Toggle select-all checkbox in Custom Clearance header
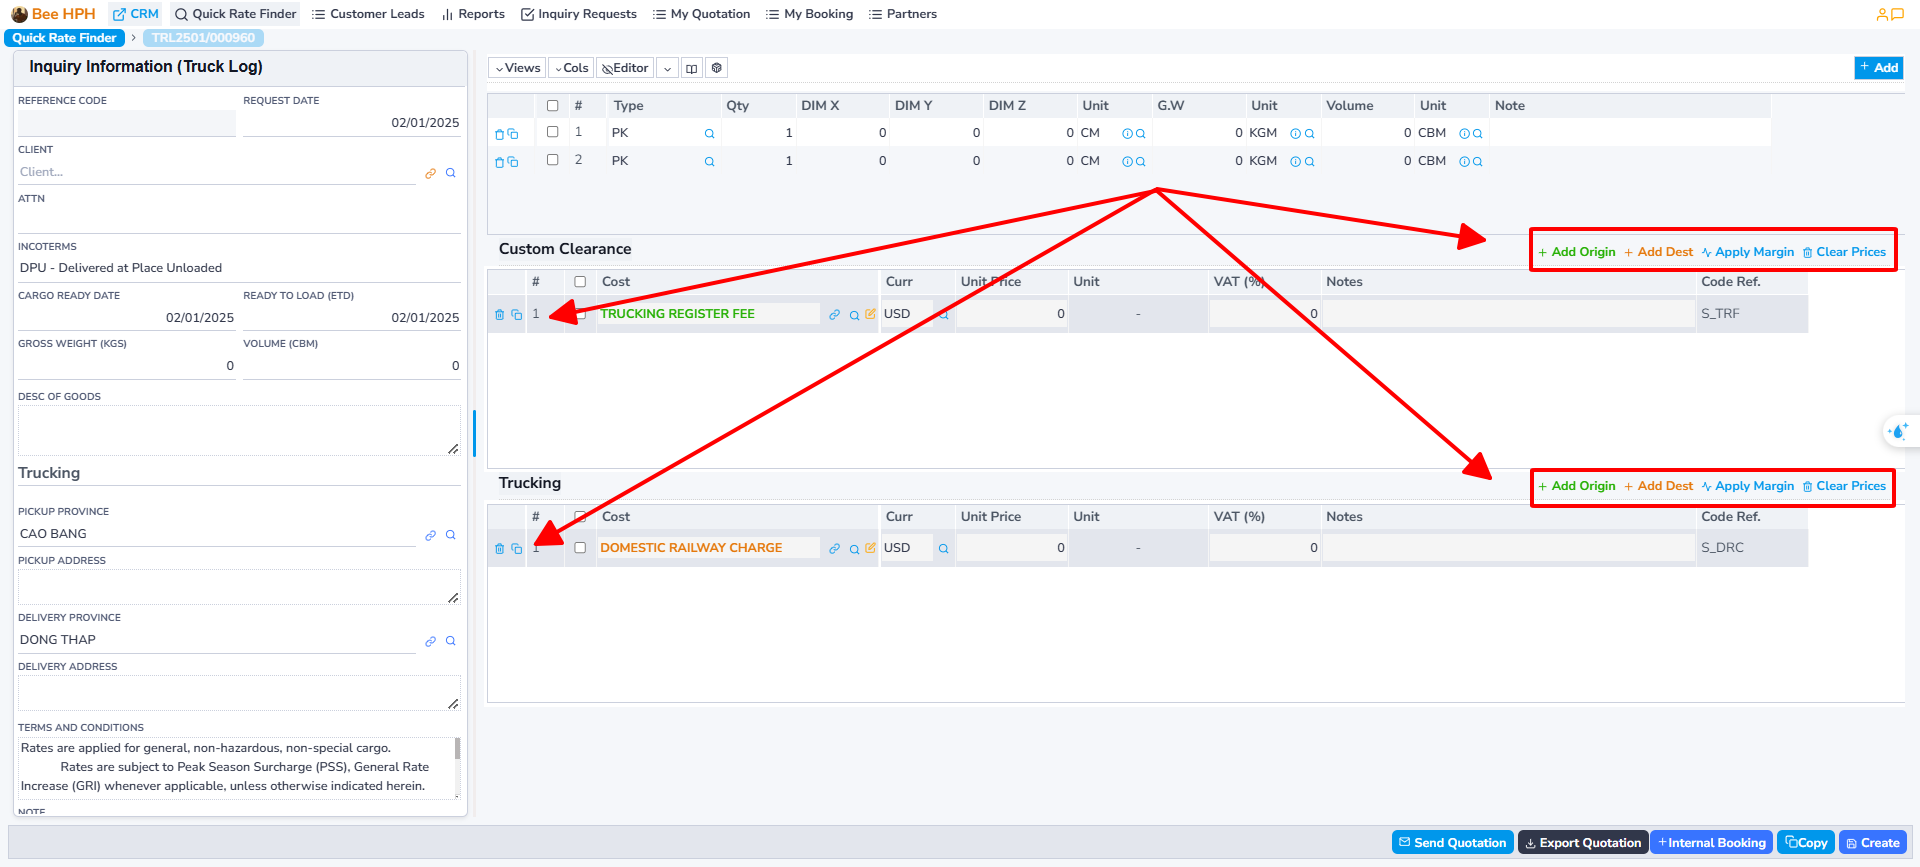The height and width of the screenshot is (867, 1920). click(580, 282)
